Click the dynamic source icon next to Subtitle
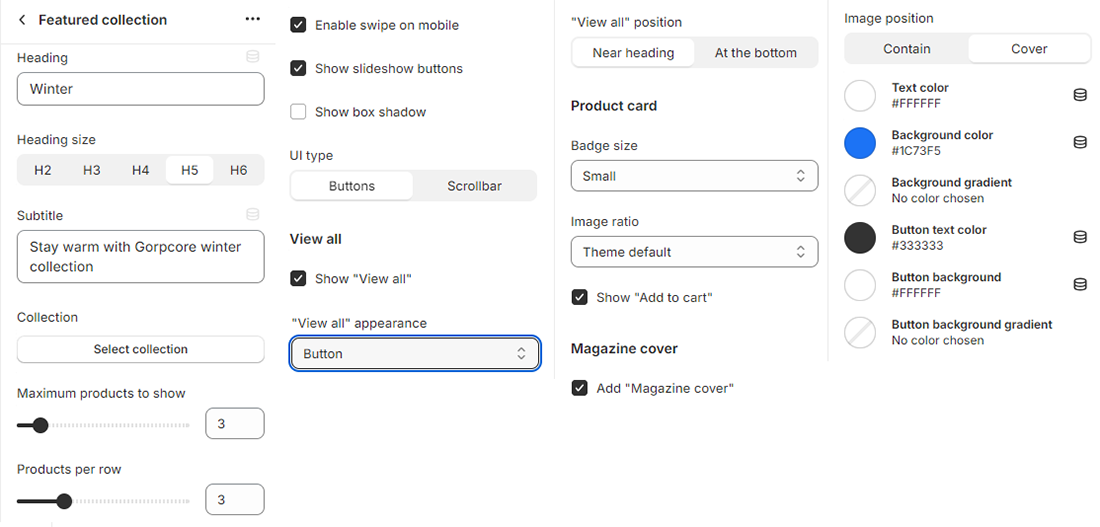 click(253, 214)
